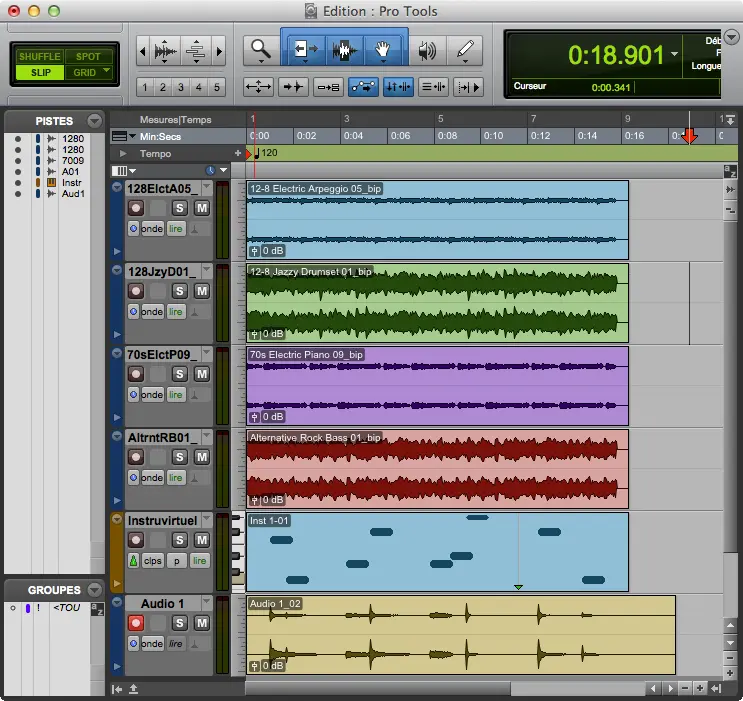Click 'onde' track view on AltrntRB01 track
Viewport: 743px width, 701px height.
[152, 478]
